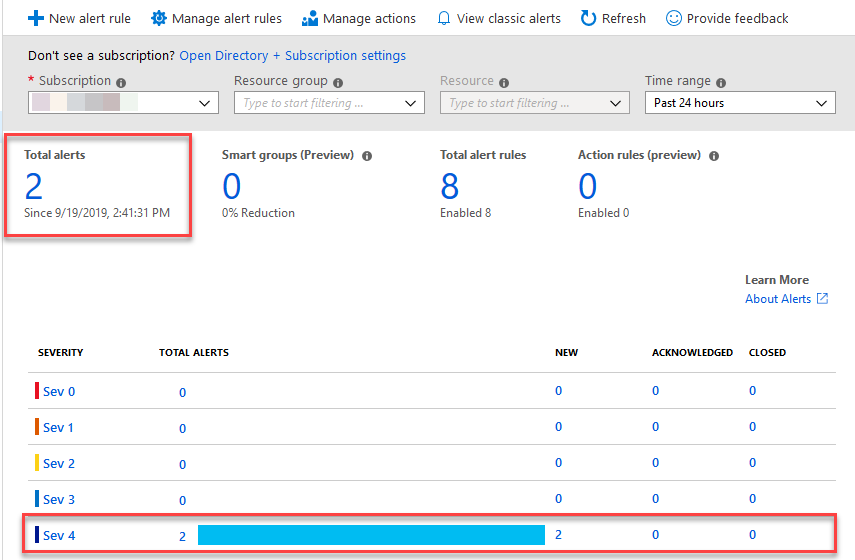Screen dimensions: 855x560
Task: Click the Provide feedback smiley icon
Action: [674, 18]
